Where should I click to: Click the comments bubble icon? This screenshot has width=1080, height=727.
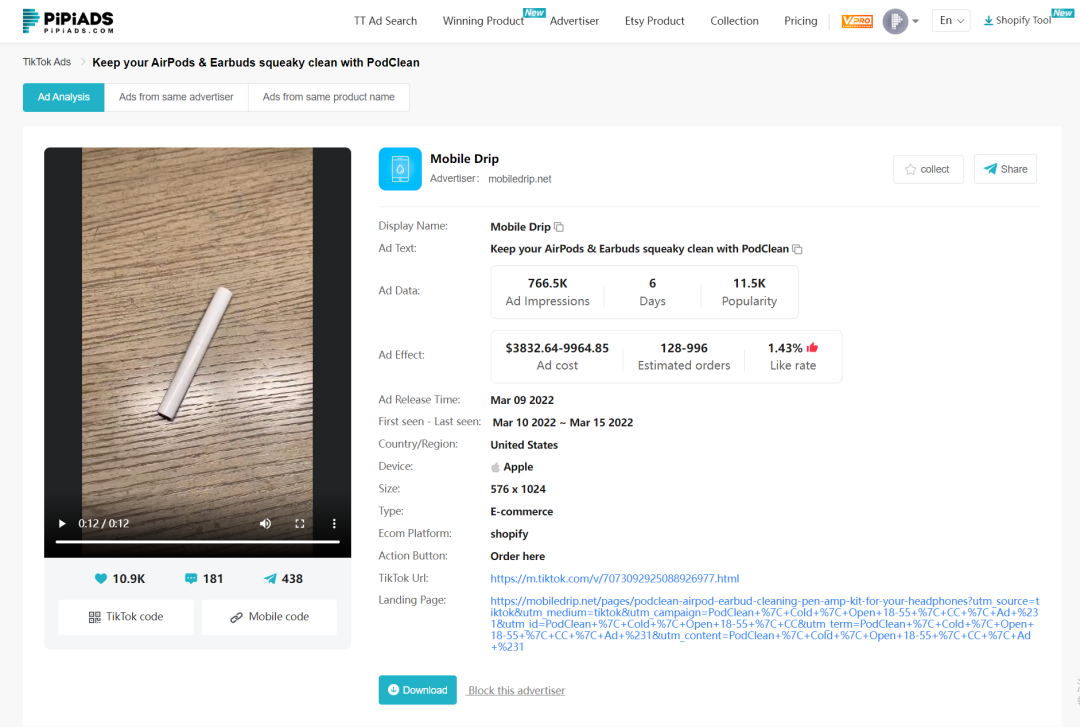click(x=191, y=578)
